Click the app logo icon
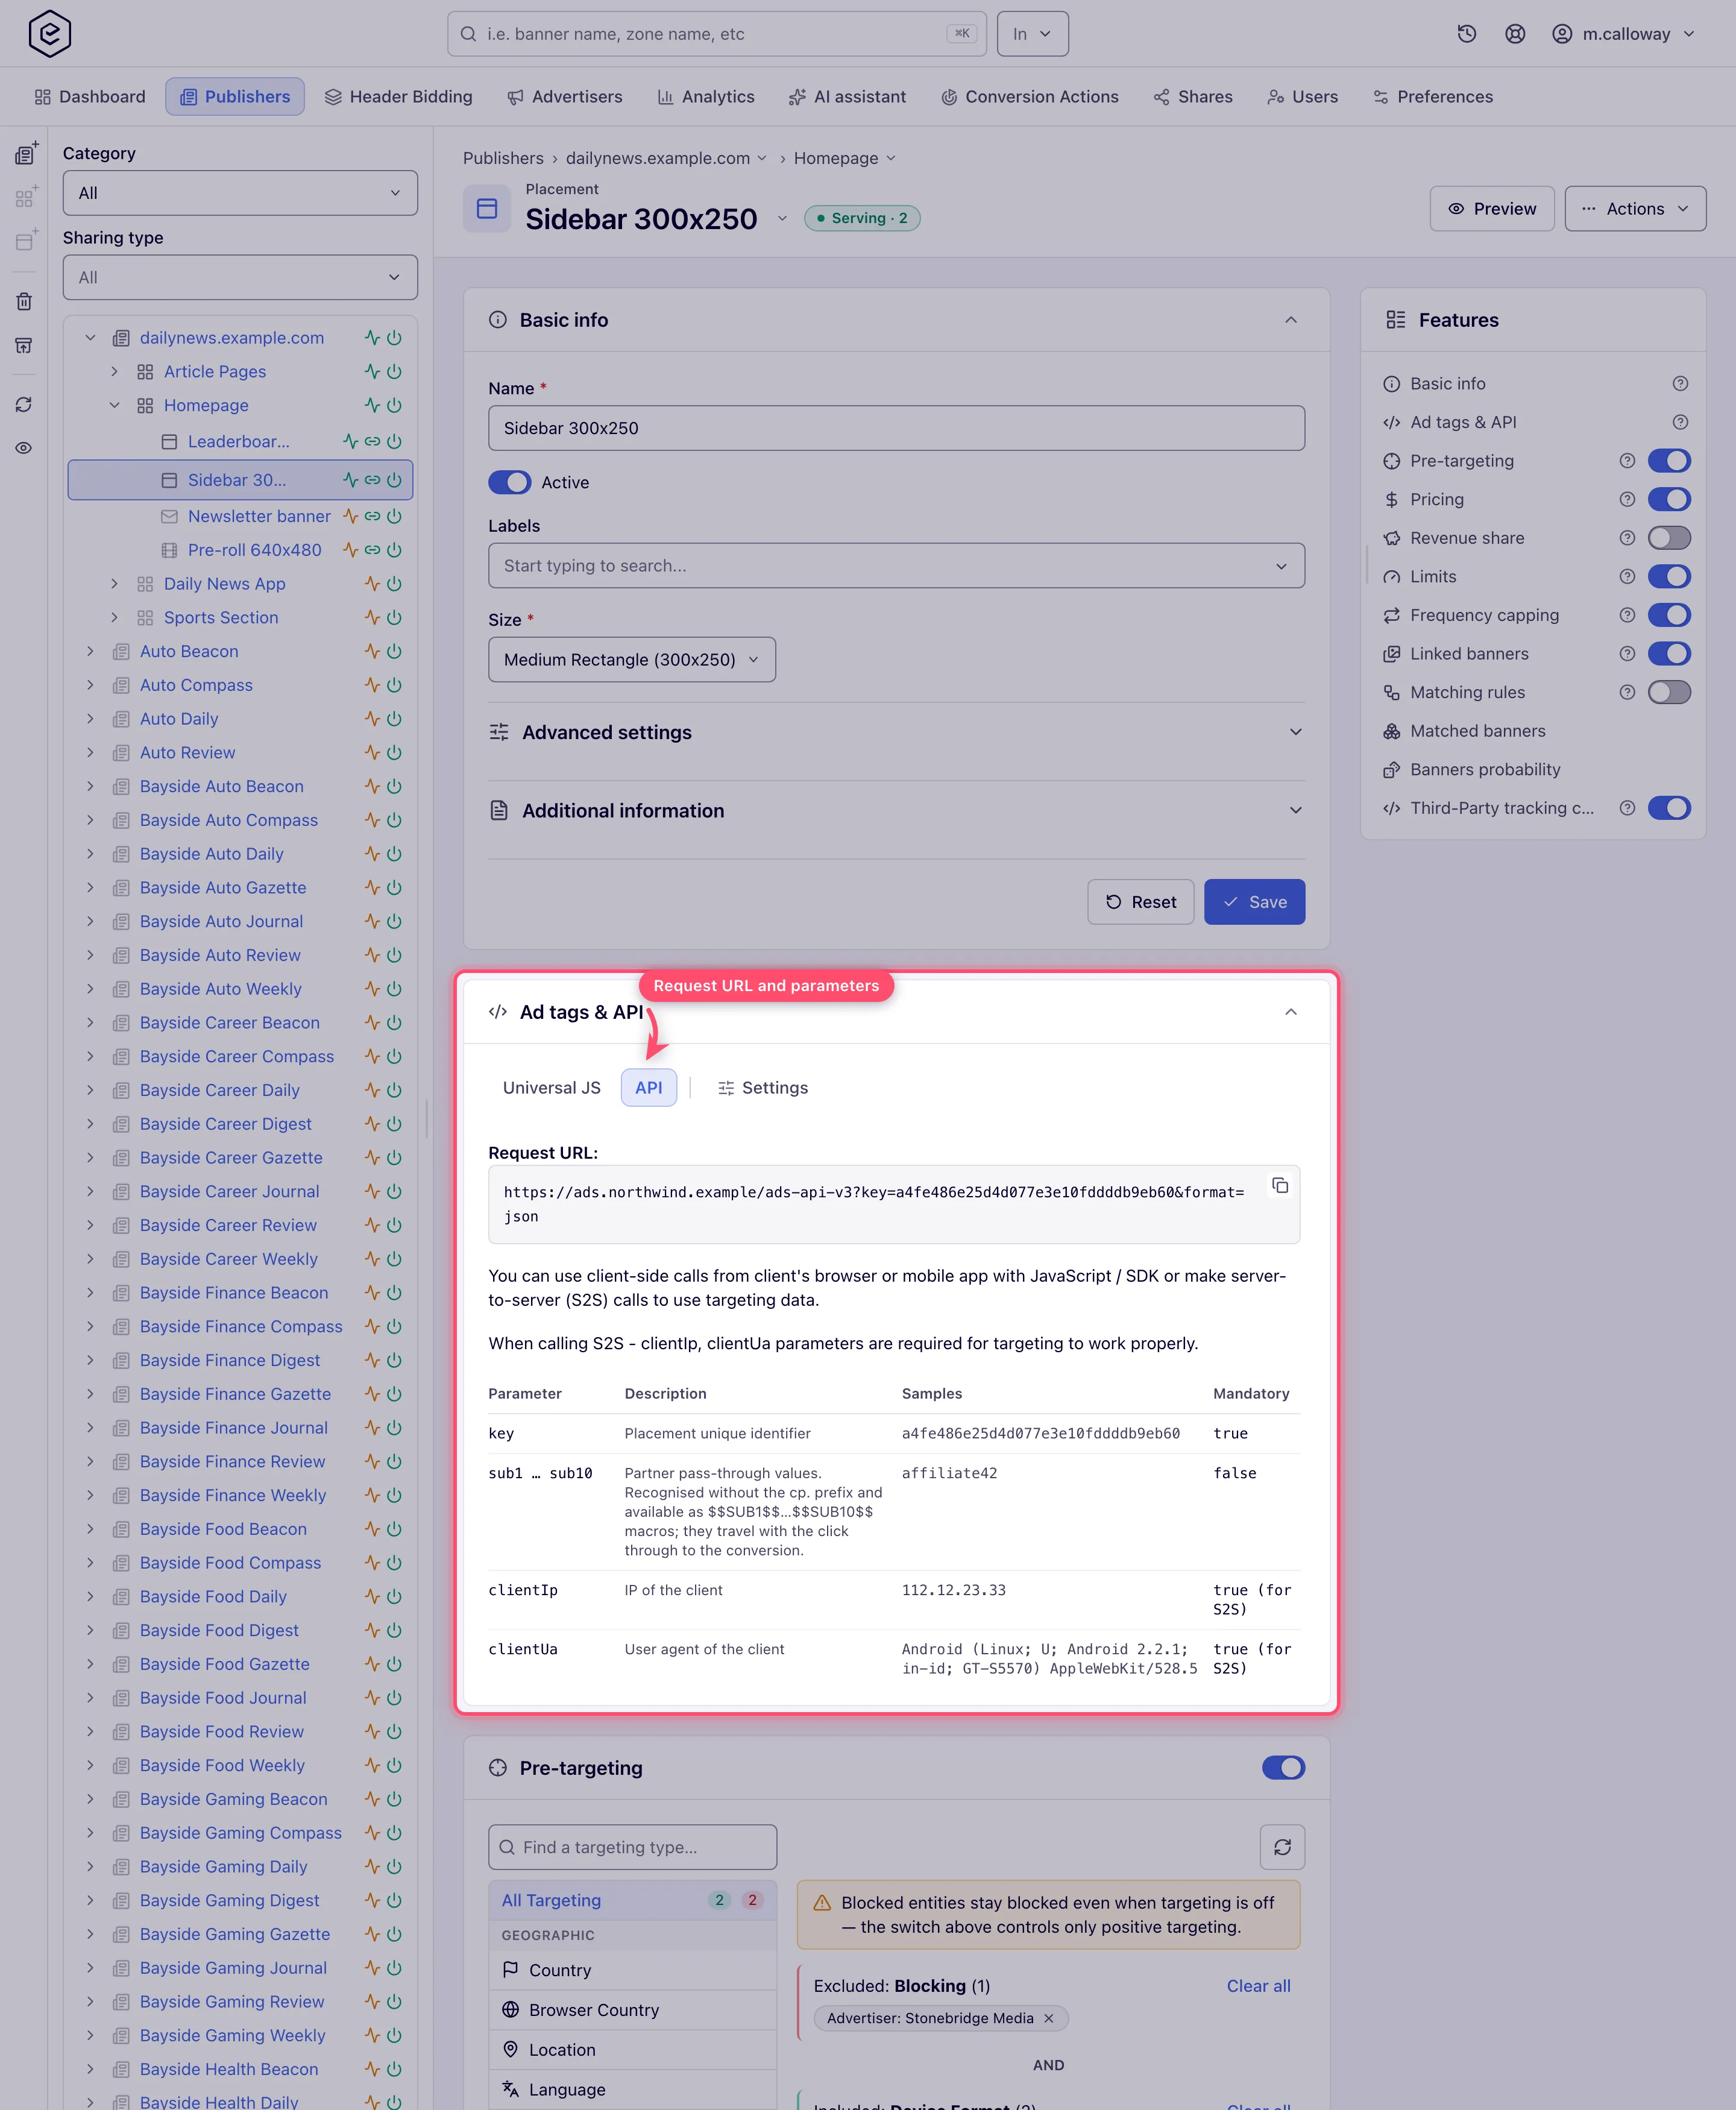Screen dimensions: 1736x2110 pyautogui.click(x=49, y=33)
